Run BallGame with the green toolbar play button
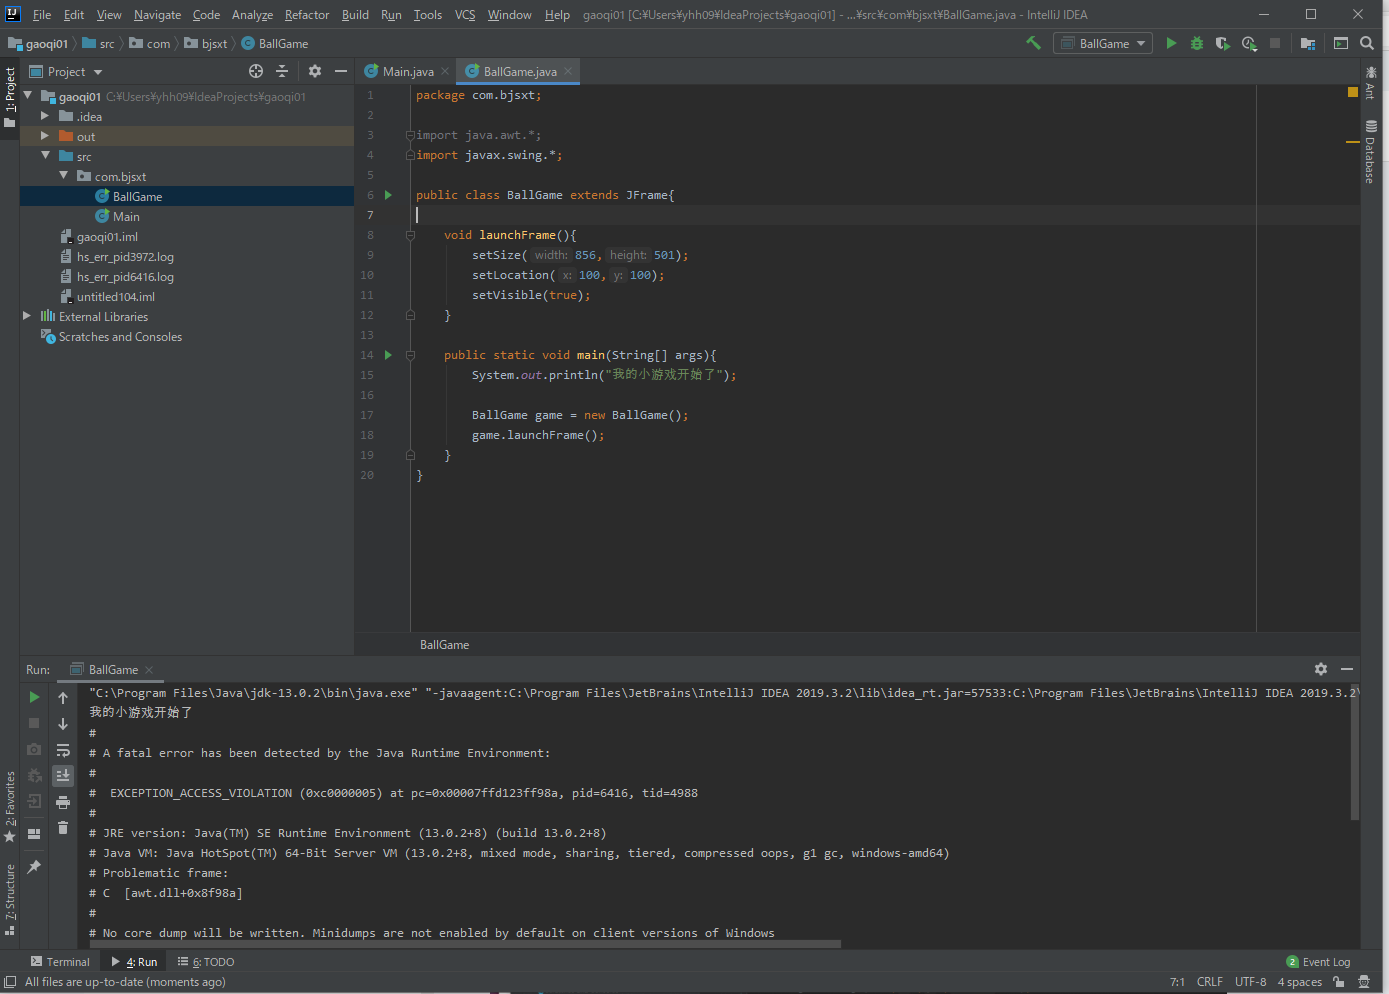 pos(1171,43)
